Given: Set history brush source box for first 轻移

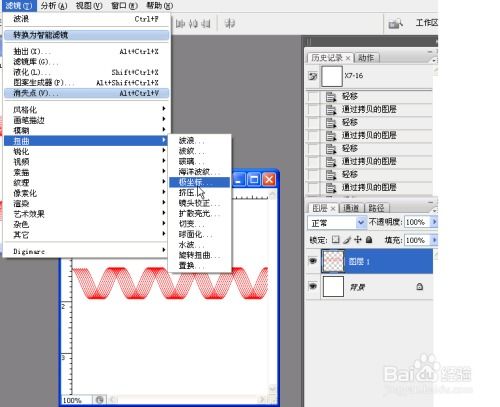Looking at the screenshot, I should pyautogui.click(x=313, y=97).
